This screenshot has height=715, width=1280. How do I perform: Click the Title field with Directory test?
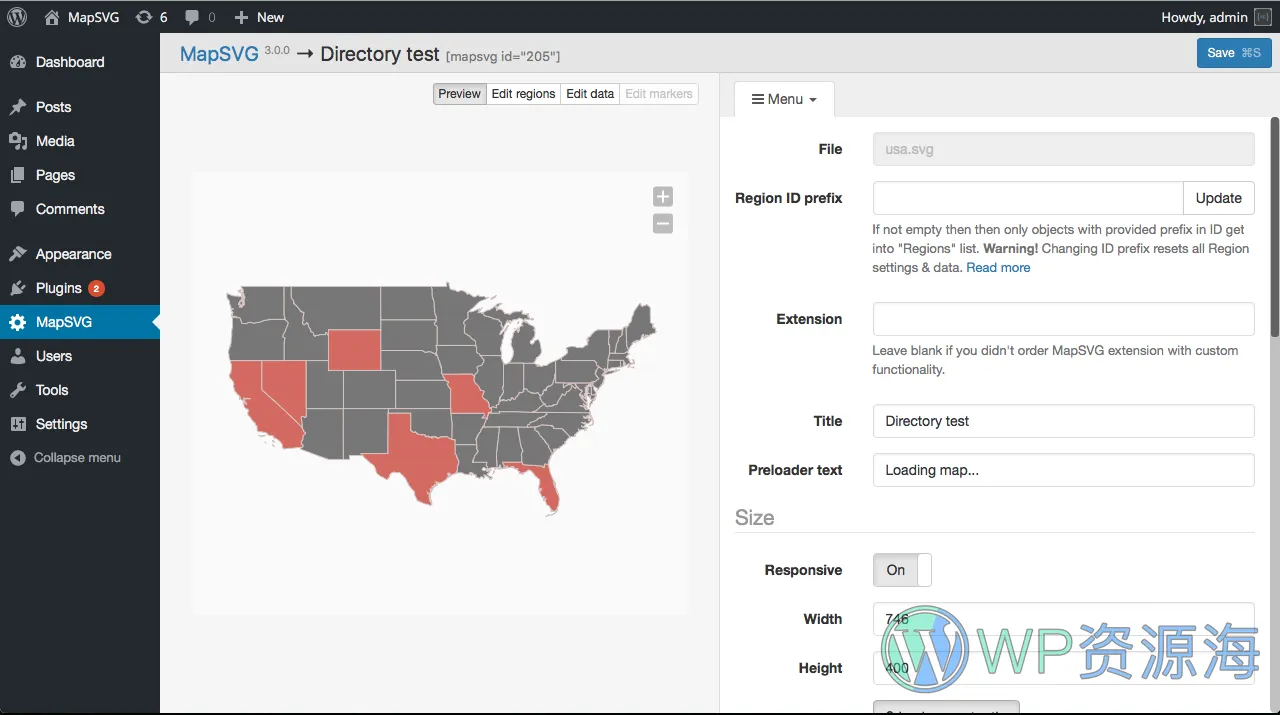tap(1064, 421)
